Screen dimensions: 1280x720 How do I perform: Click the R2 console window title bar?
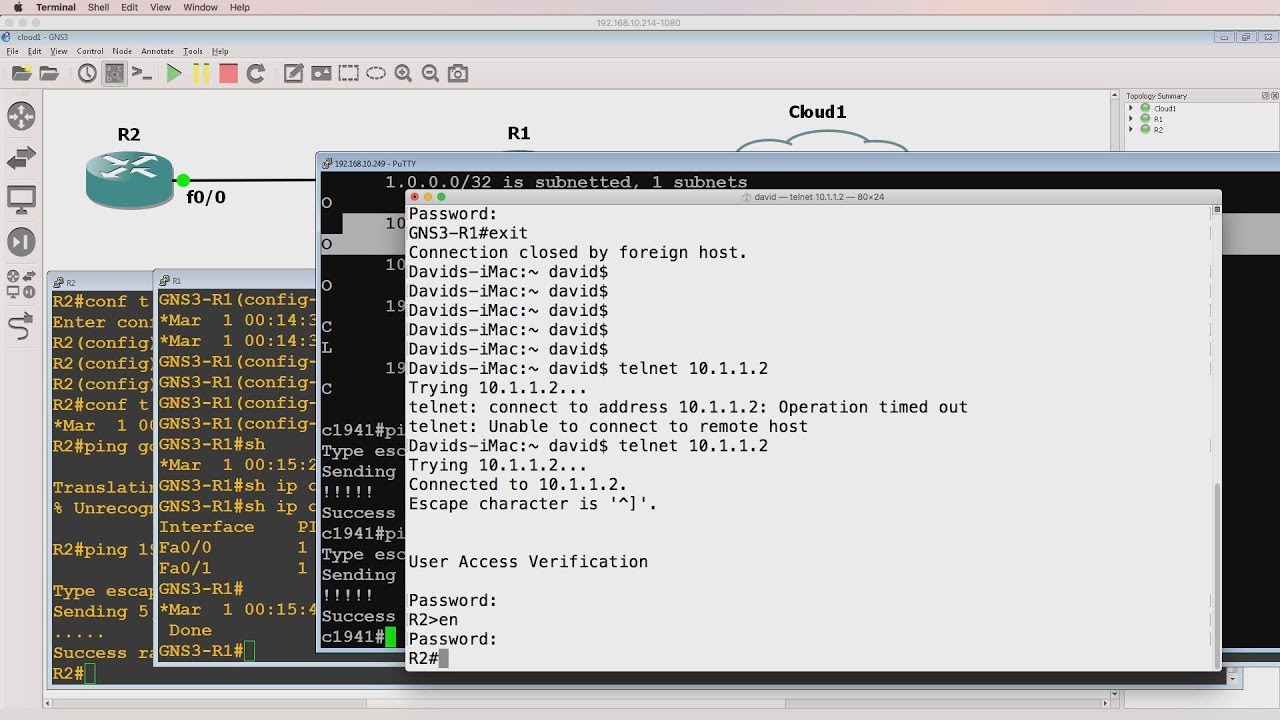(x=100, y=283)
